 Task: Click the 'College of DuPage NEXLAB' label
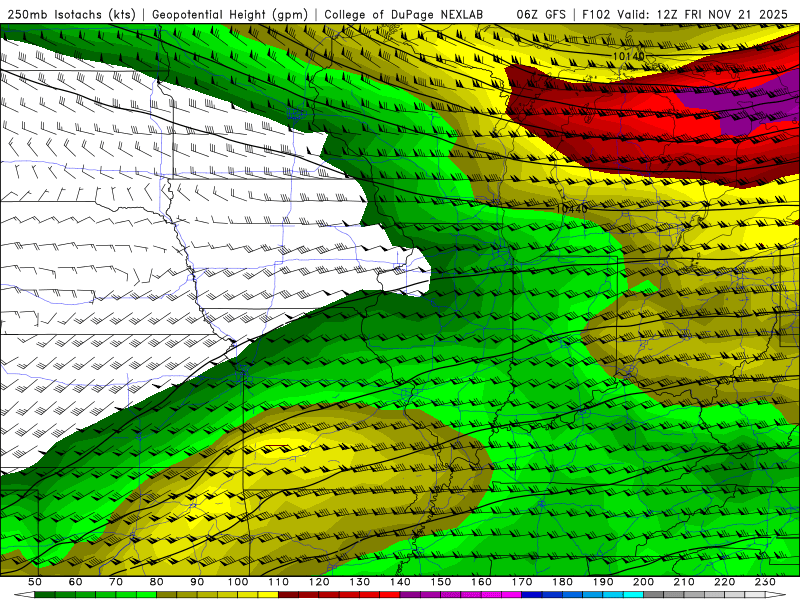[404, 14]
